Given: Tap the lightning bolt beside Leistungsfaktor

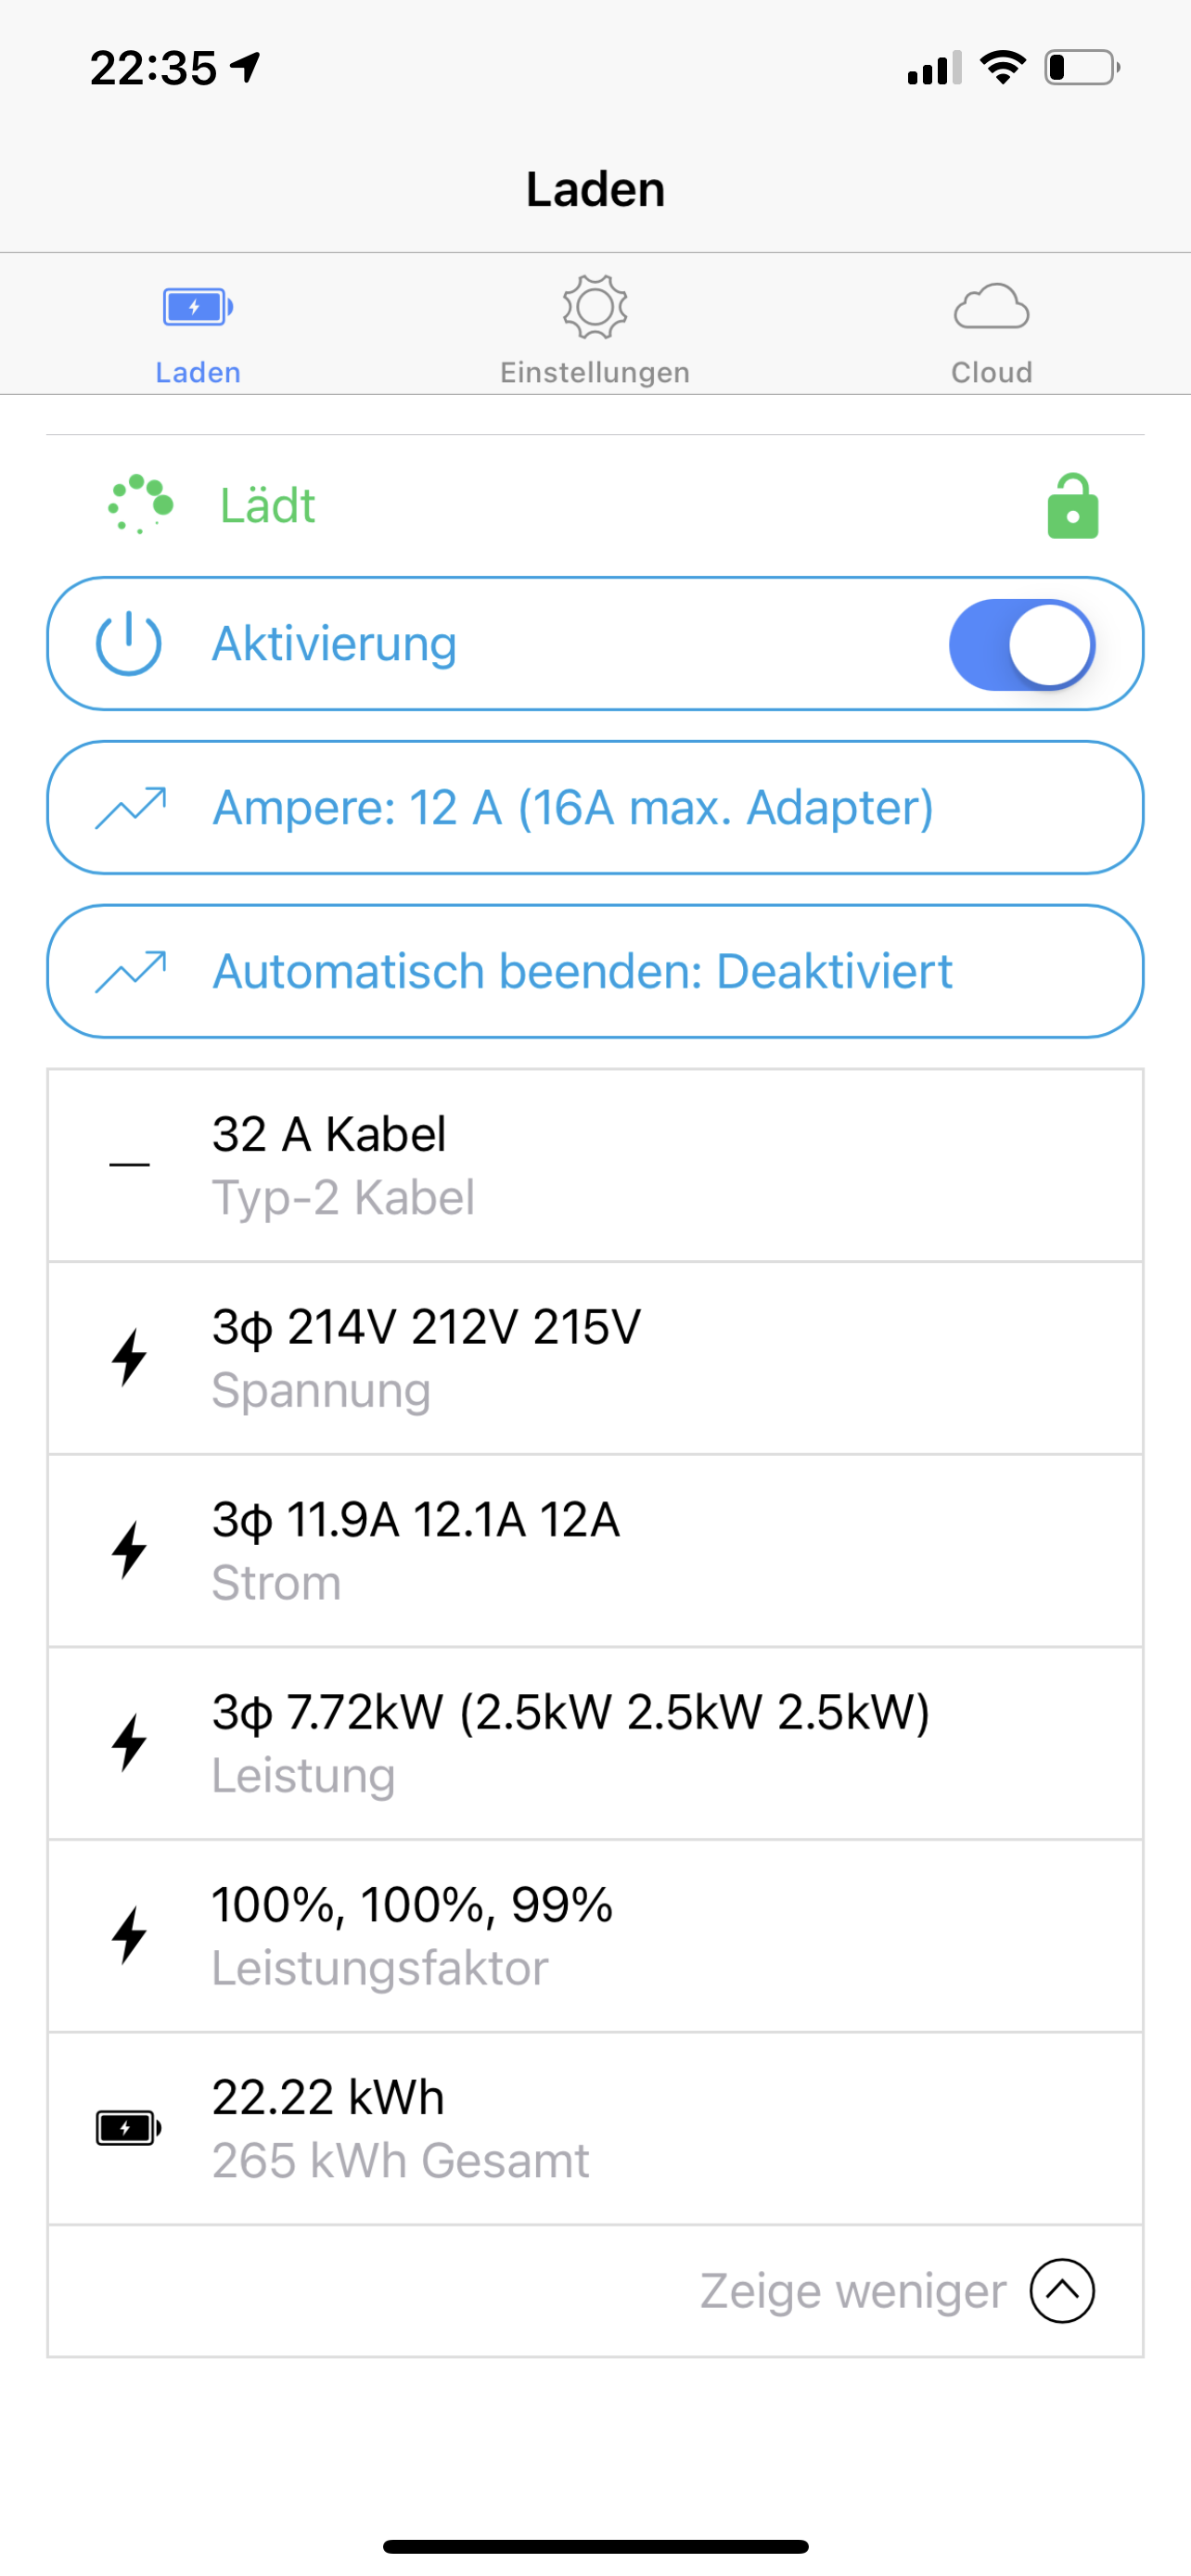Looking at the screenshot, I should 129,1935.
